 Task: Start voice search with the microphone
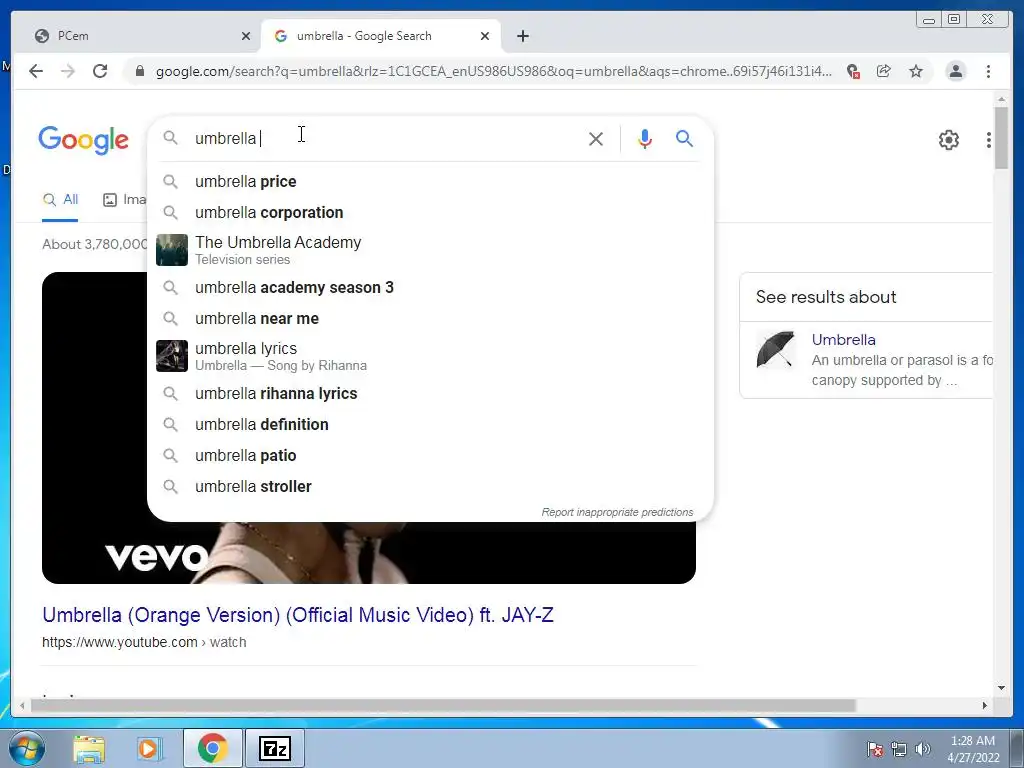[x=645, y=138]
